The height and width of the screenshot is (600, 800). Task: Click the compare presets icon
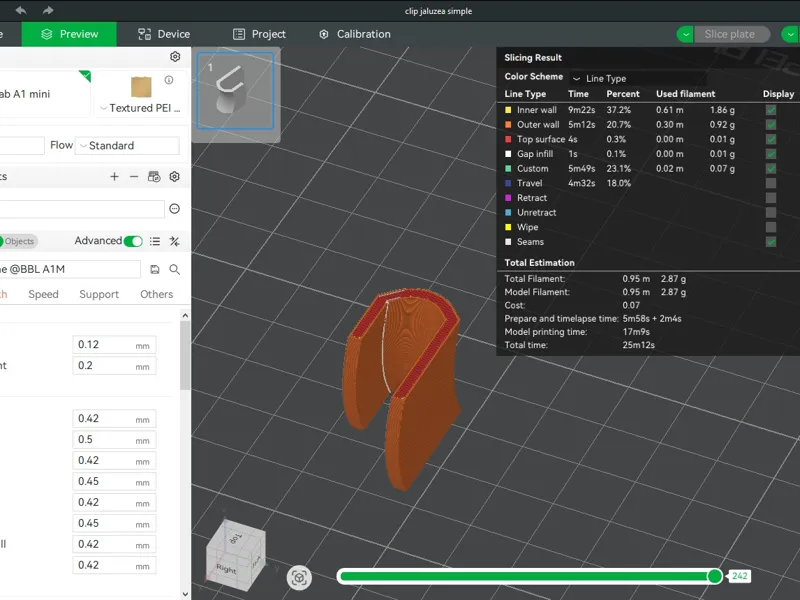pyautogui.click(x=174, y=241)
